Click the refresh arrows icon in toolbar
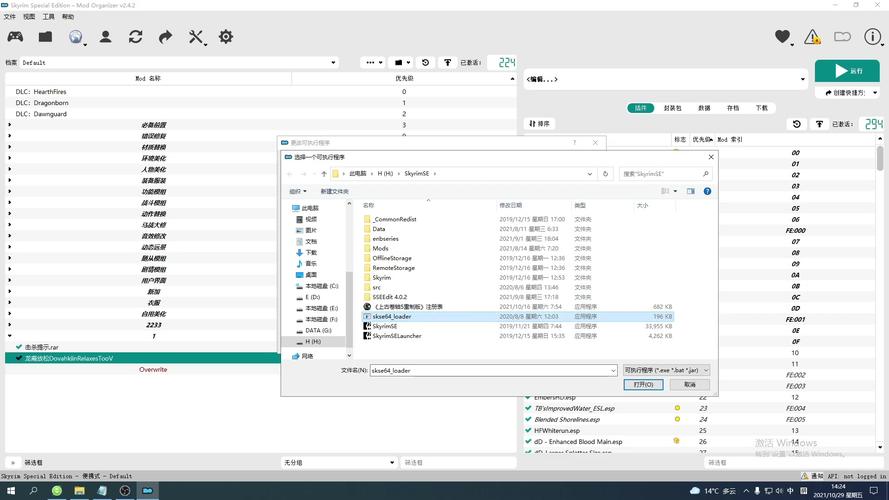Viewport: 889px width, 500px height. (135, 37)
